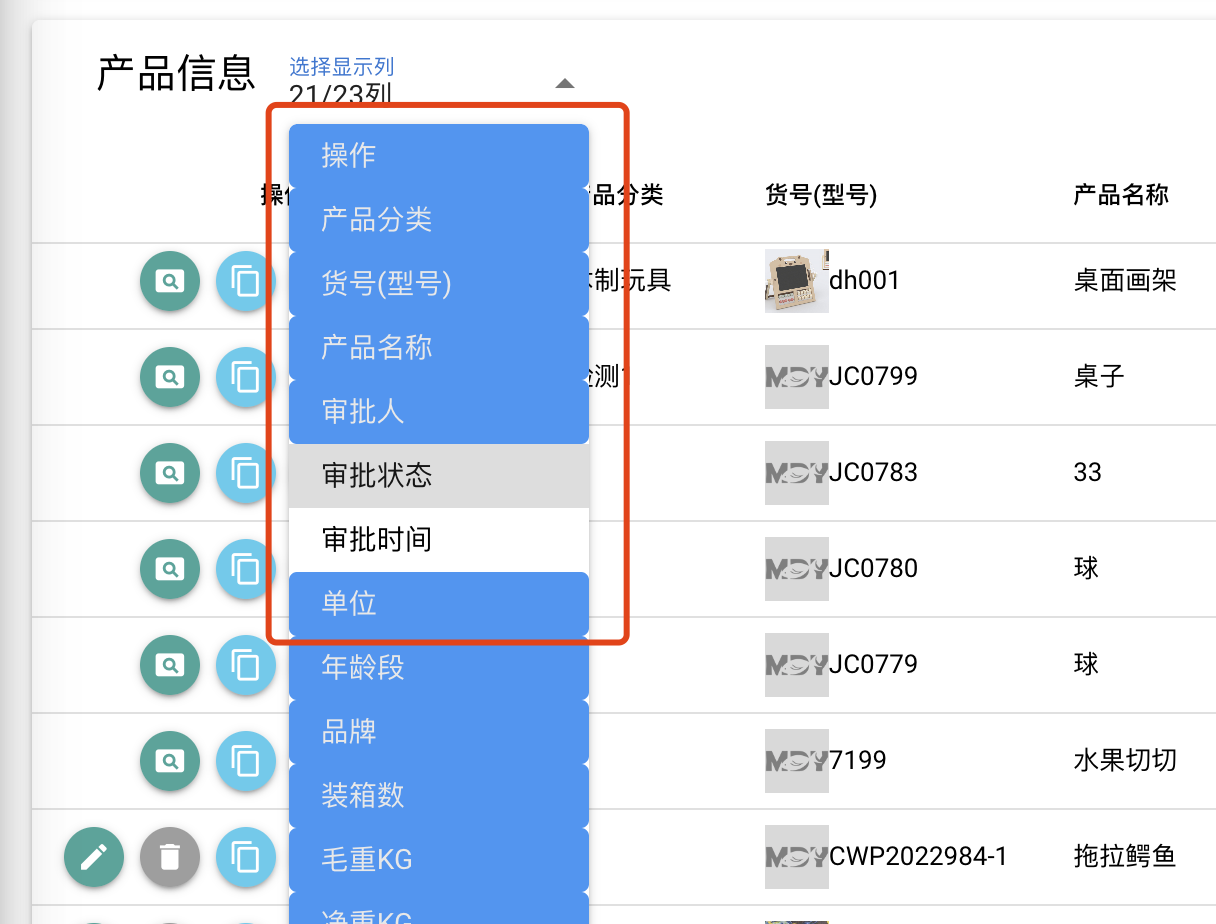1216x924 pixels.
Task: Click the copy icon in JC0799 row
Action: pos(246,377)
